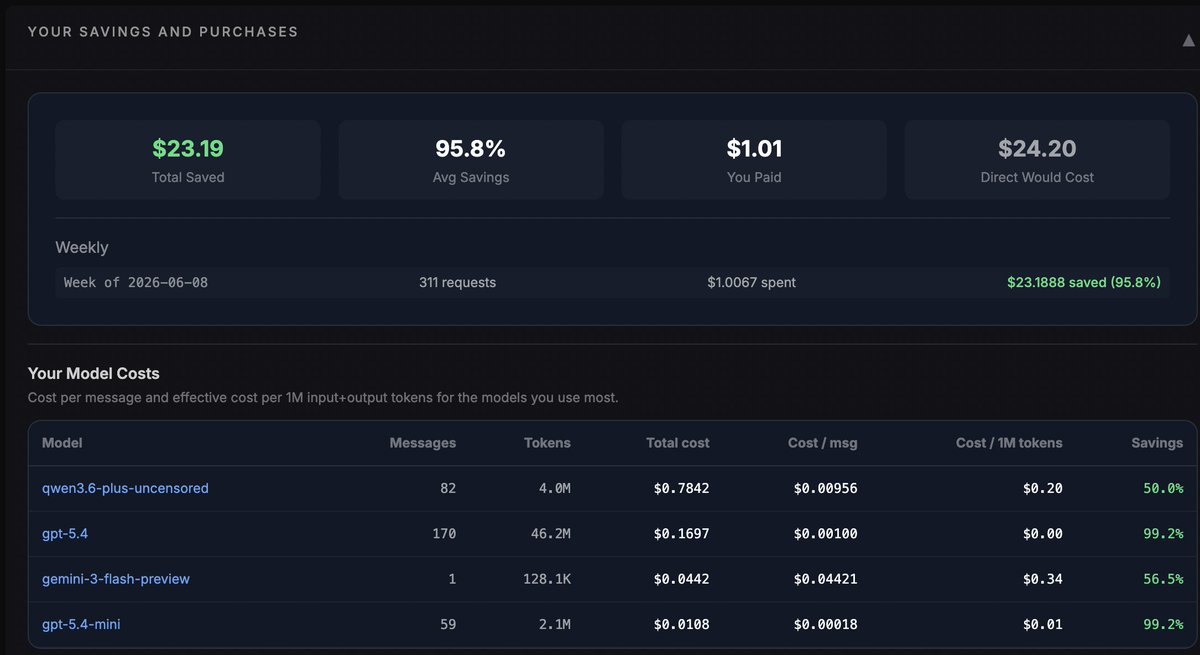Click the $1.0067 spent value
The height and width of the screenshot is (655, 1200).
tap(751, 283)
